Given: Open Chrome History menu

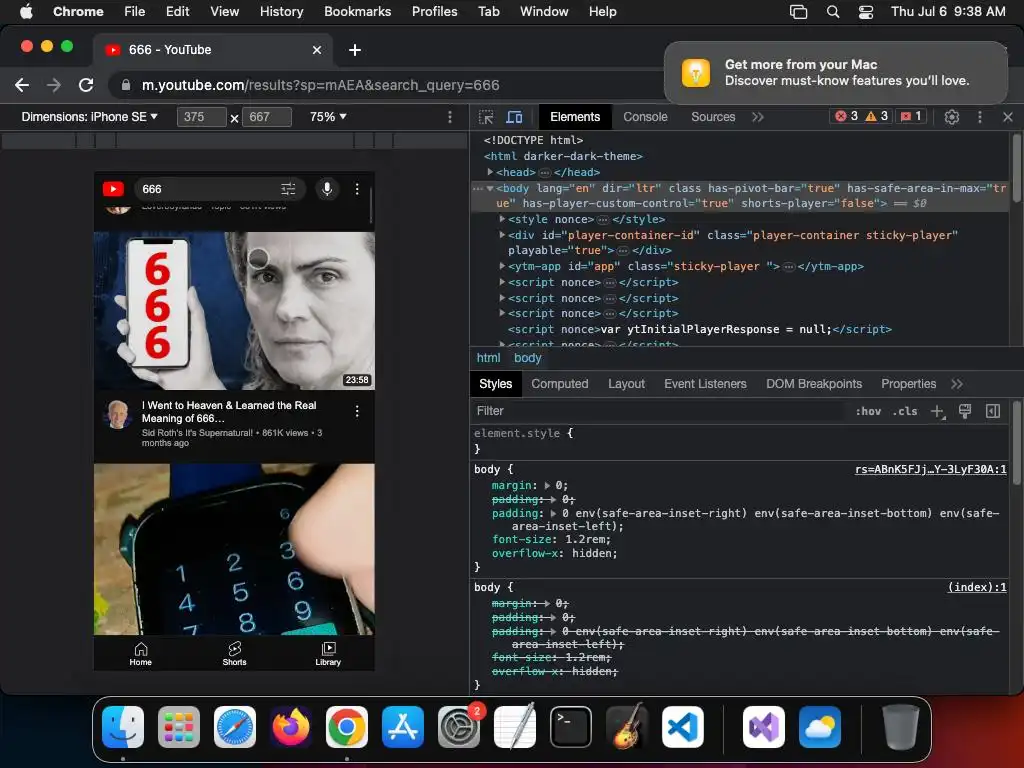Looking at the screenshot, I should tap(281, 12).
